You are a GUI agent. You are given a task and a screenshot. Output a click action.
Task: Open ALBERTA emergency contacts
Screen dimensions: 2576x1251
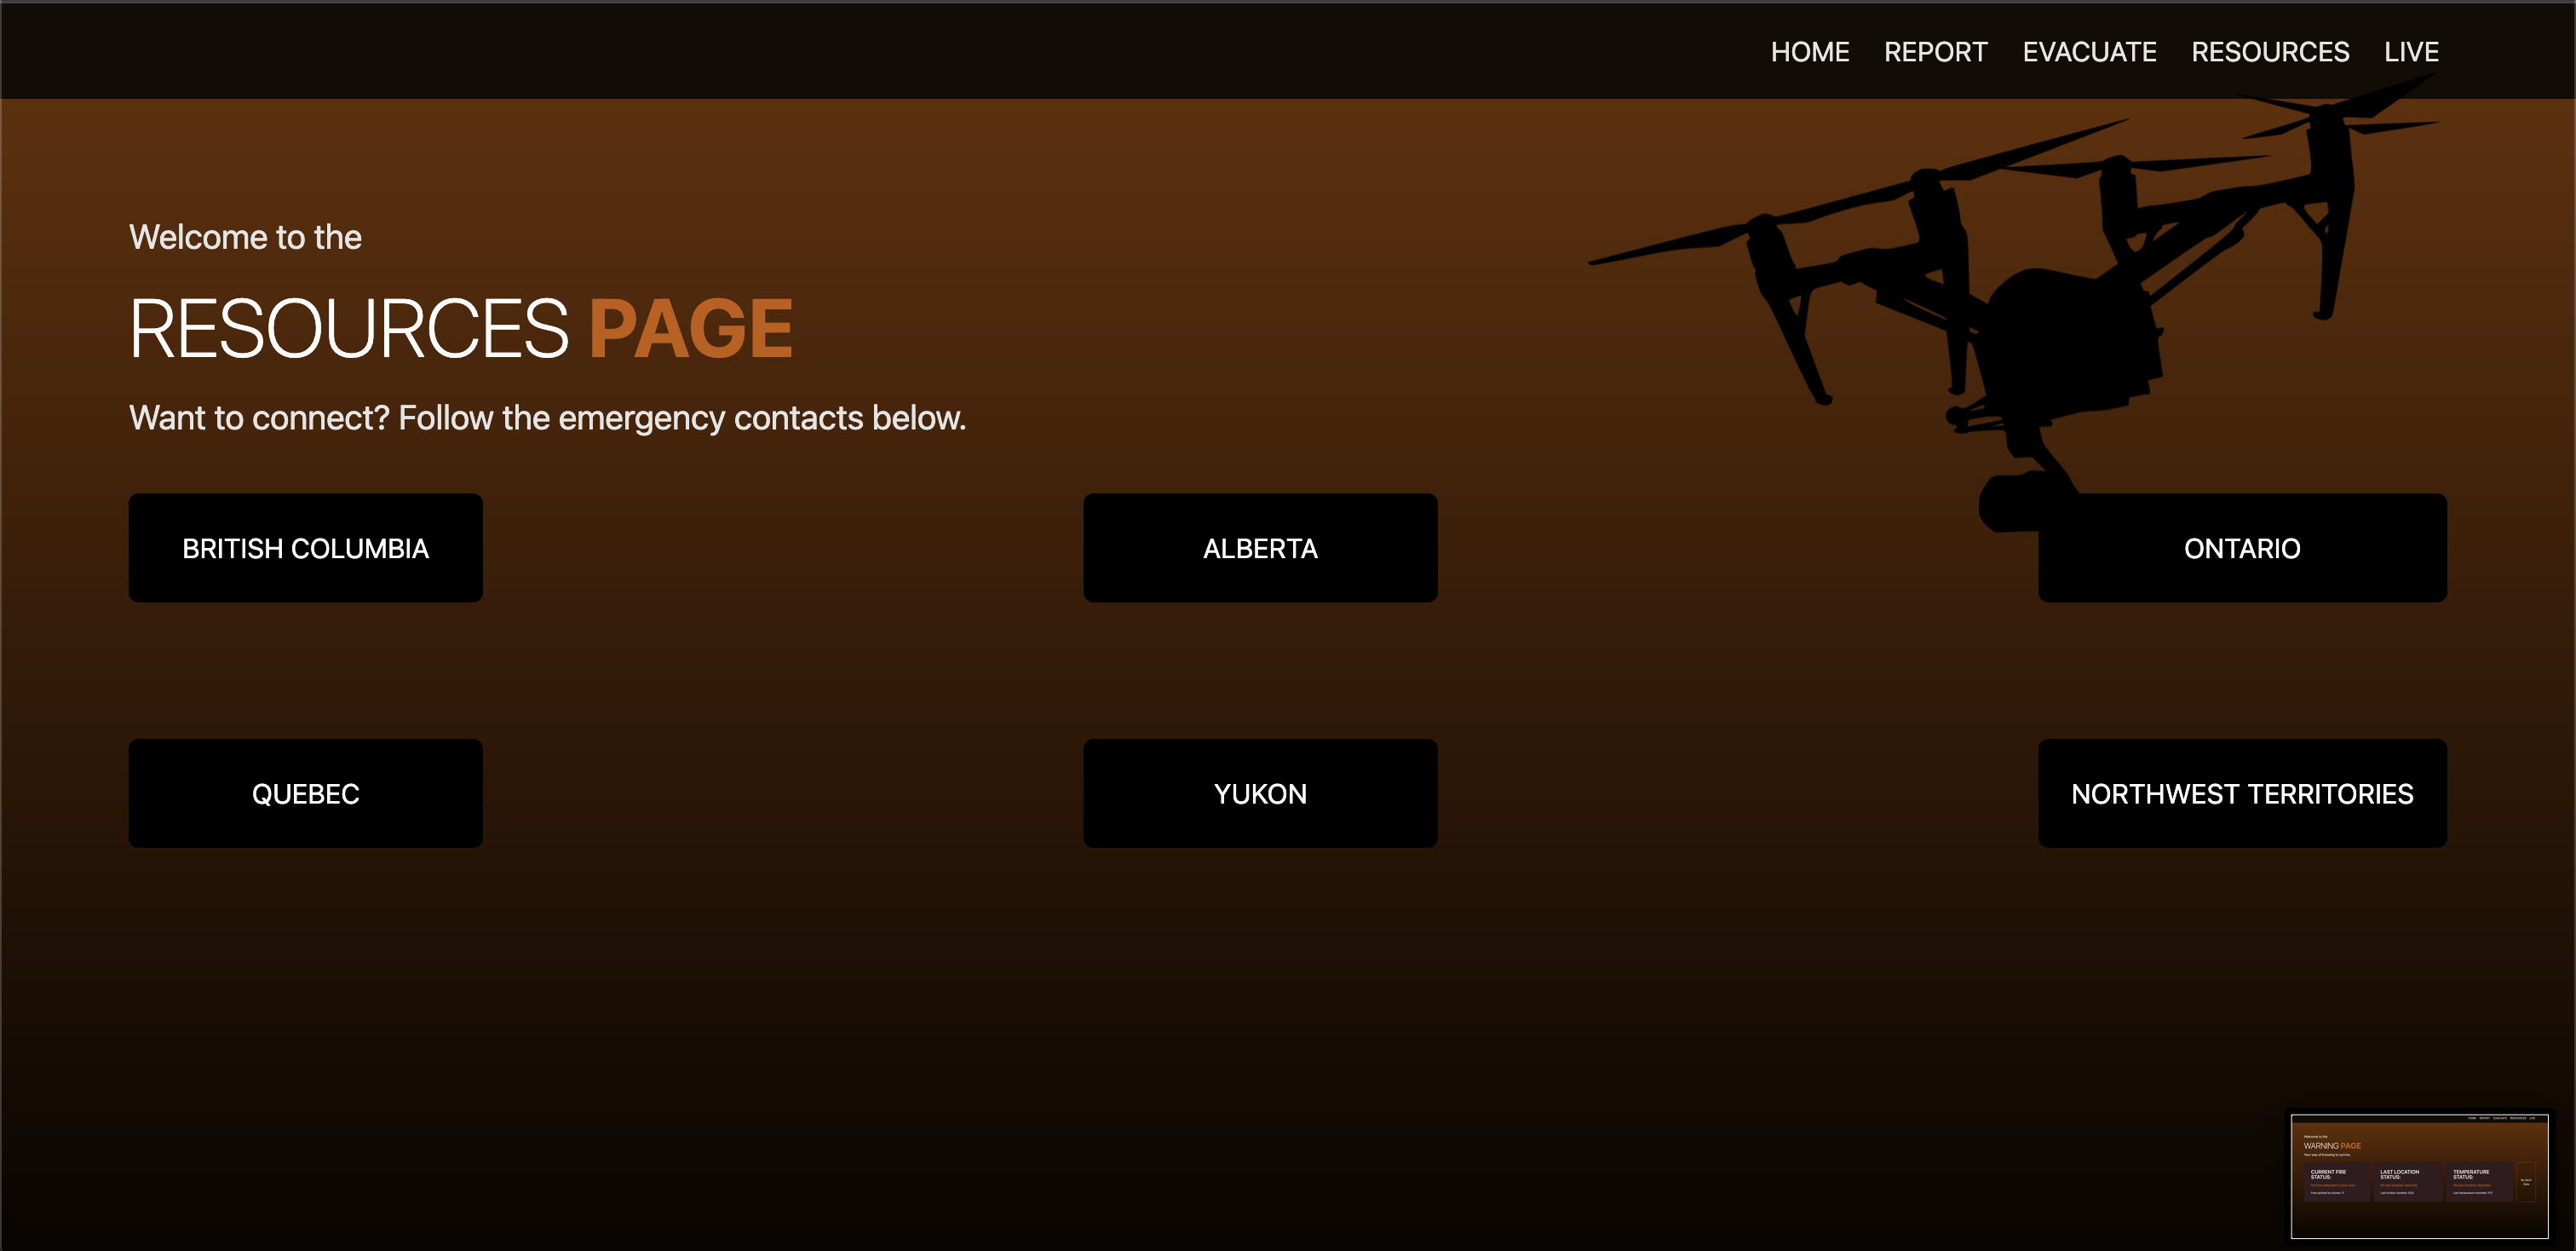coord(1260,548)
